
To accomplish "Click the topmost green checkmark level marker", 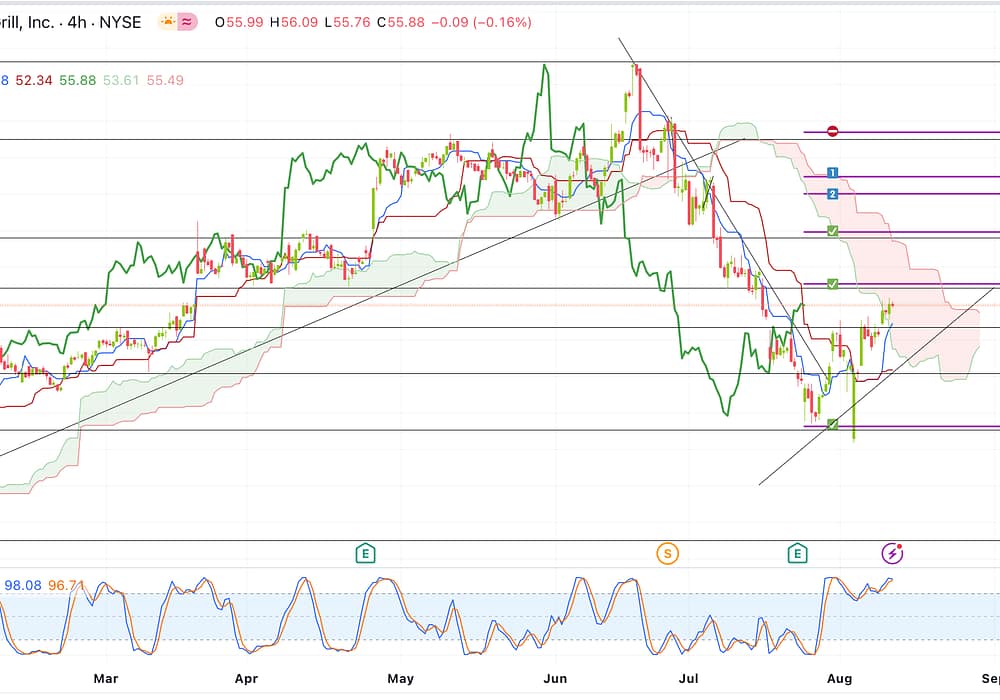I will (x=833, y=232).
